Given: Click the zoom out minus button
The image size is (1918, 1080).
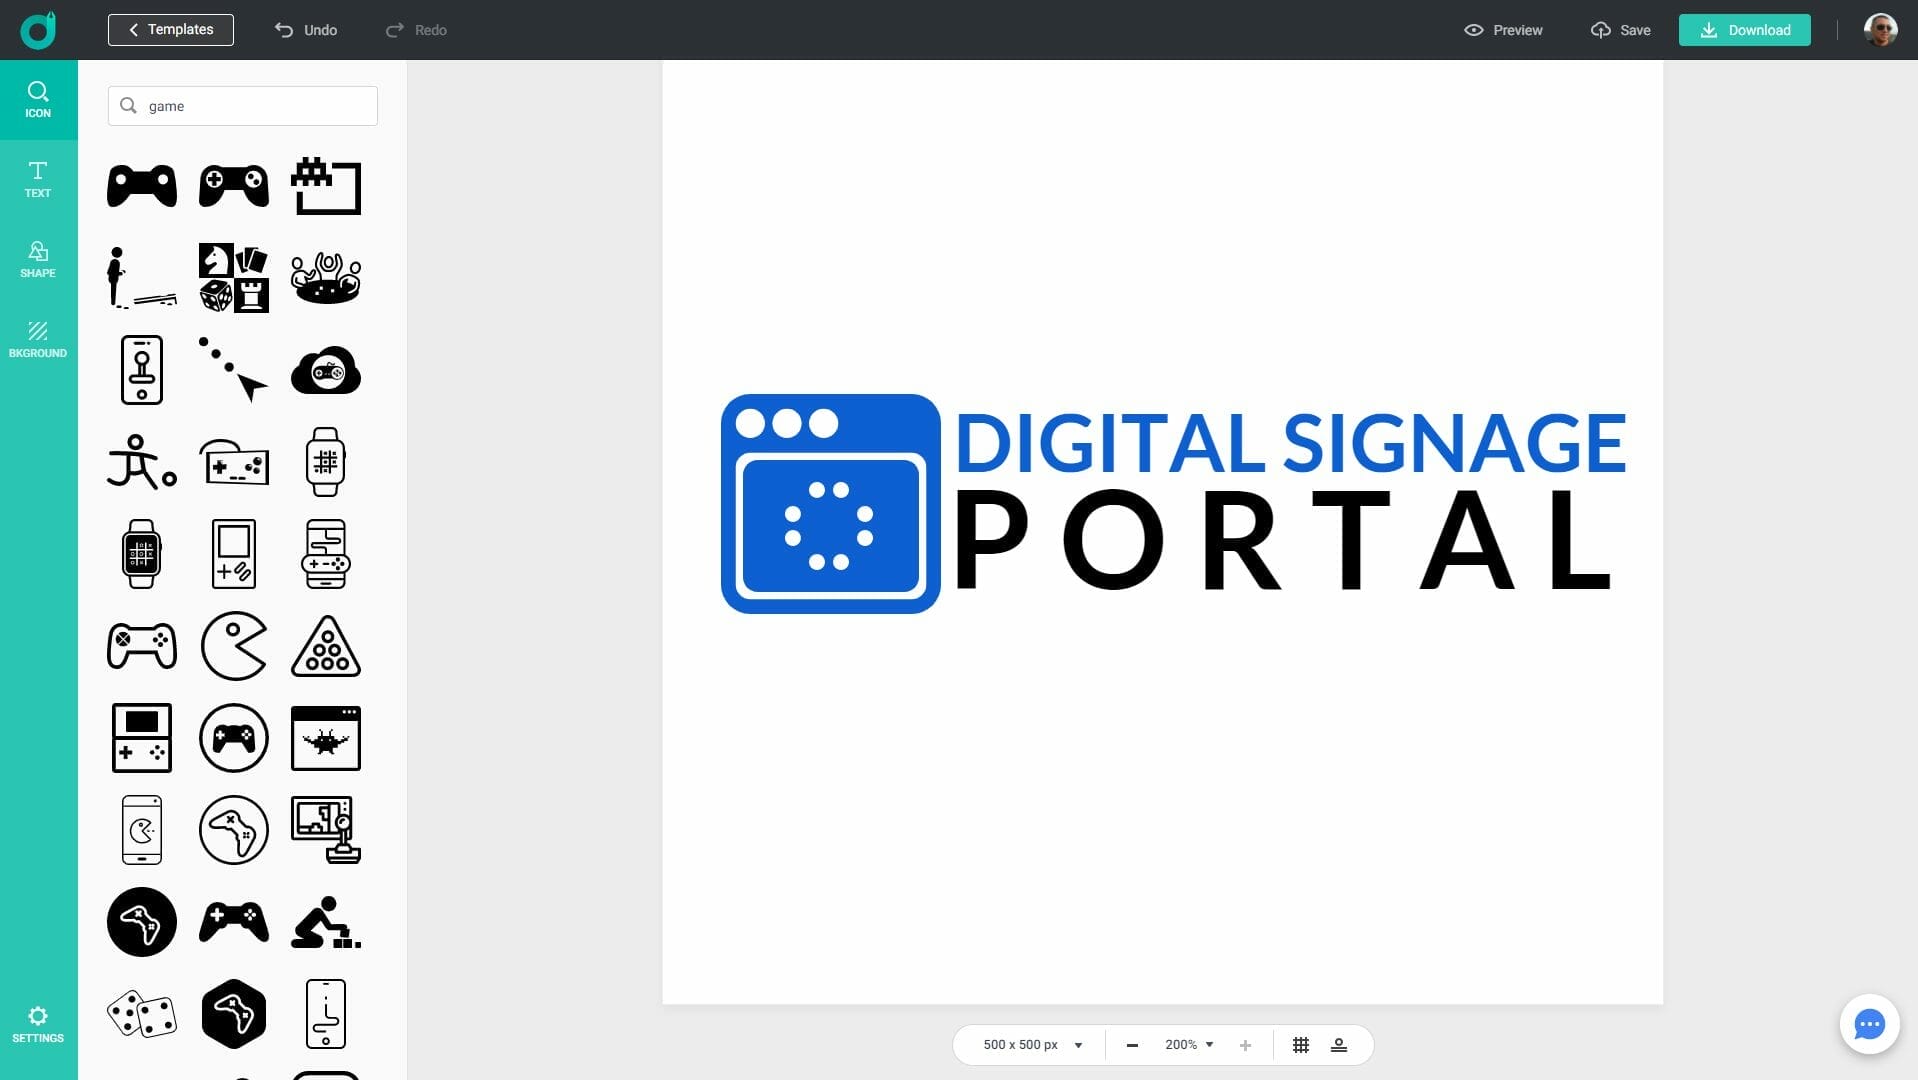Looking at the screenshot, I should click(1132, 1045).
